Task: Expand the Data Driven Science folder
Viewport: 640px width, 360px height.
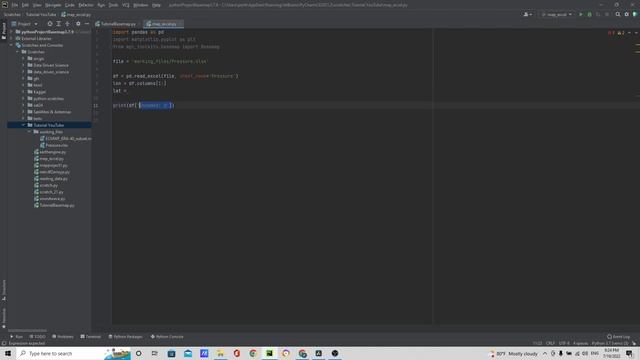Action: coord(24,65)
